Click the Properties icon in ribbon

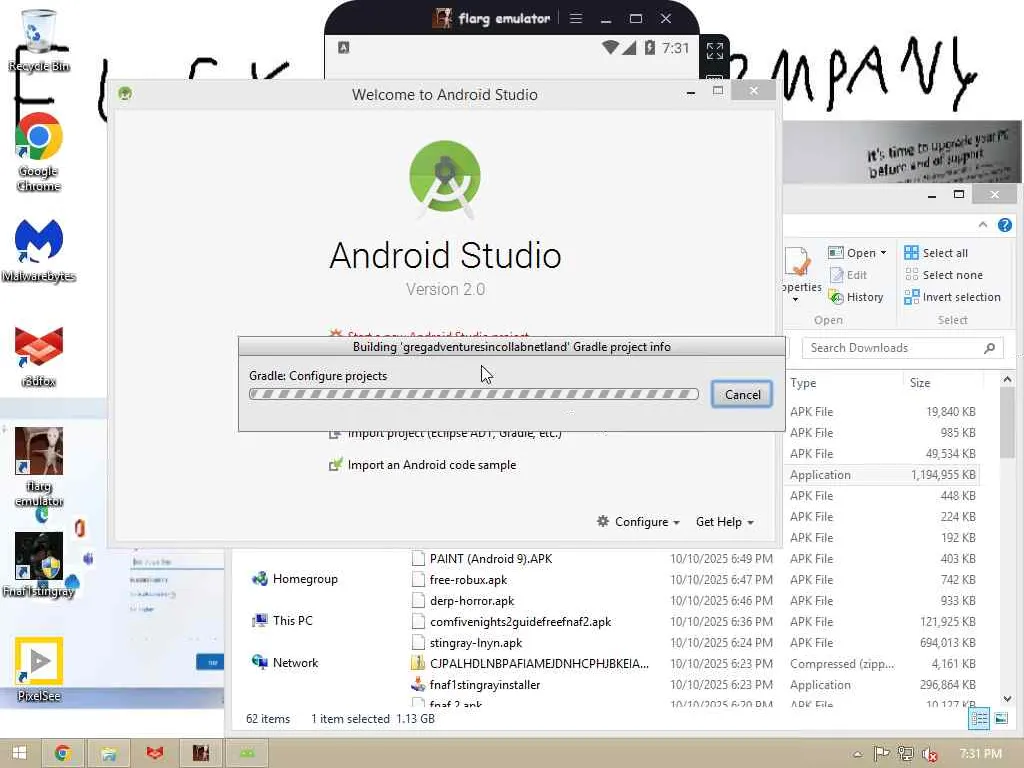pos(799,263)
